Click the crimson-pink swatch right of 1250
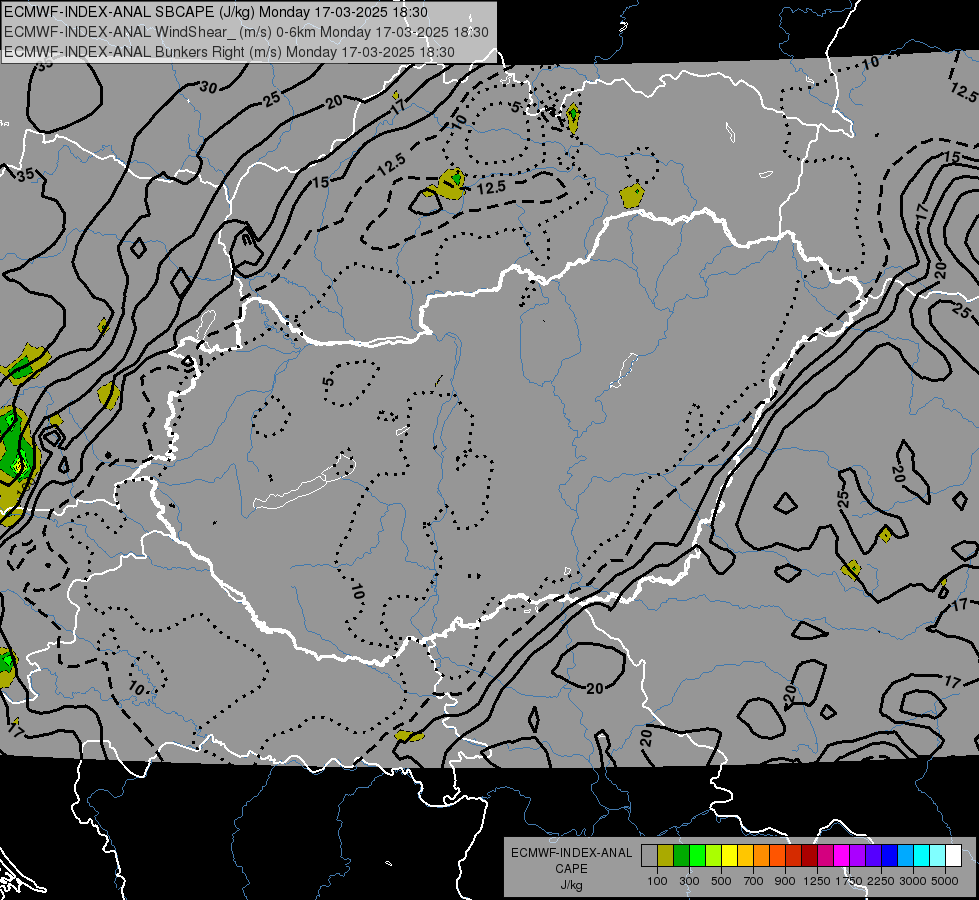The width and height of the screenshot is (979, 900). [x=825, y=855]
